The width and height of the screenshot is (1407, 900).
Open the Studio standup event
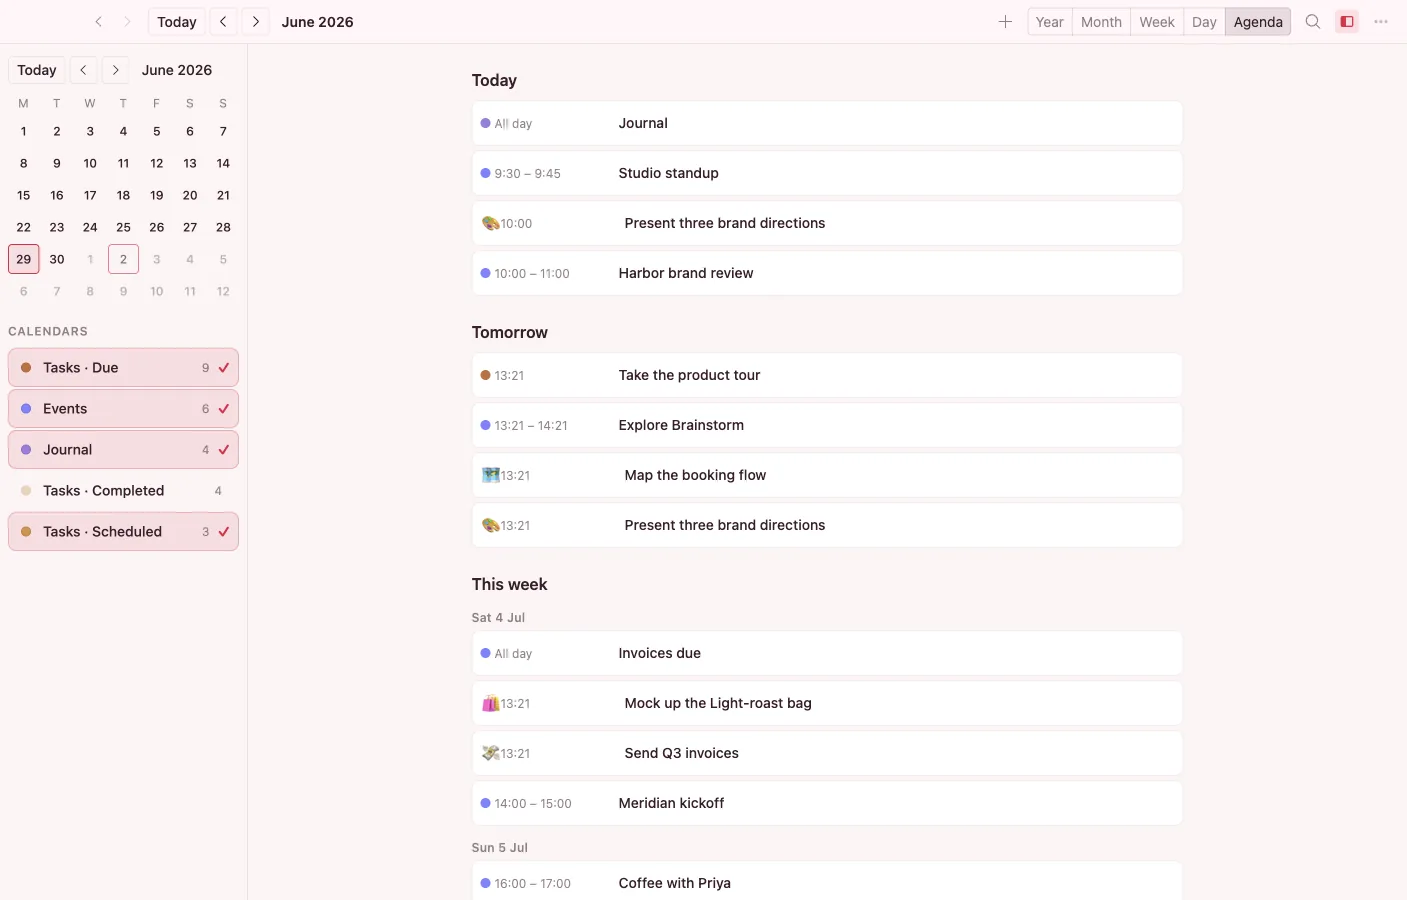827,173
